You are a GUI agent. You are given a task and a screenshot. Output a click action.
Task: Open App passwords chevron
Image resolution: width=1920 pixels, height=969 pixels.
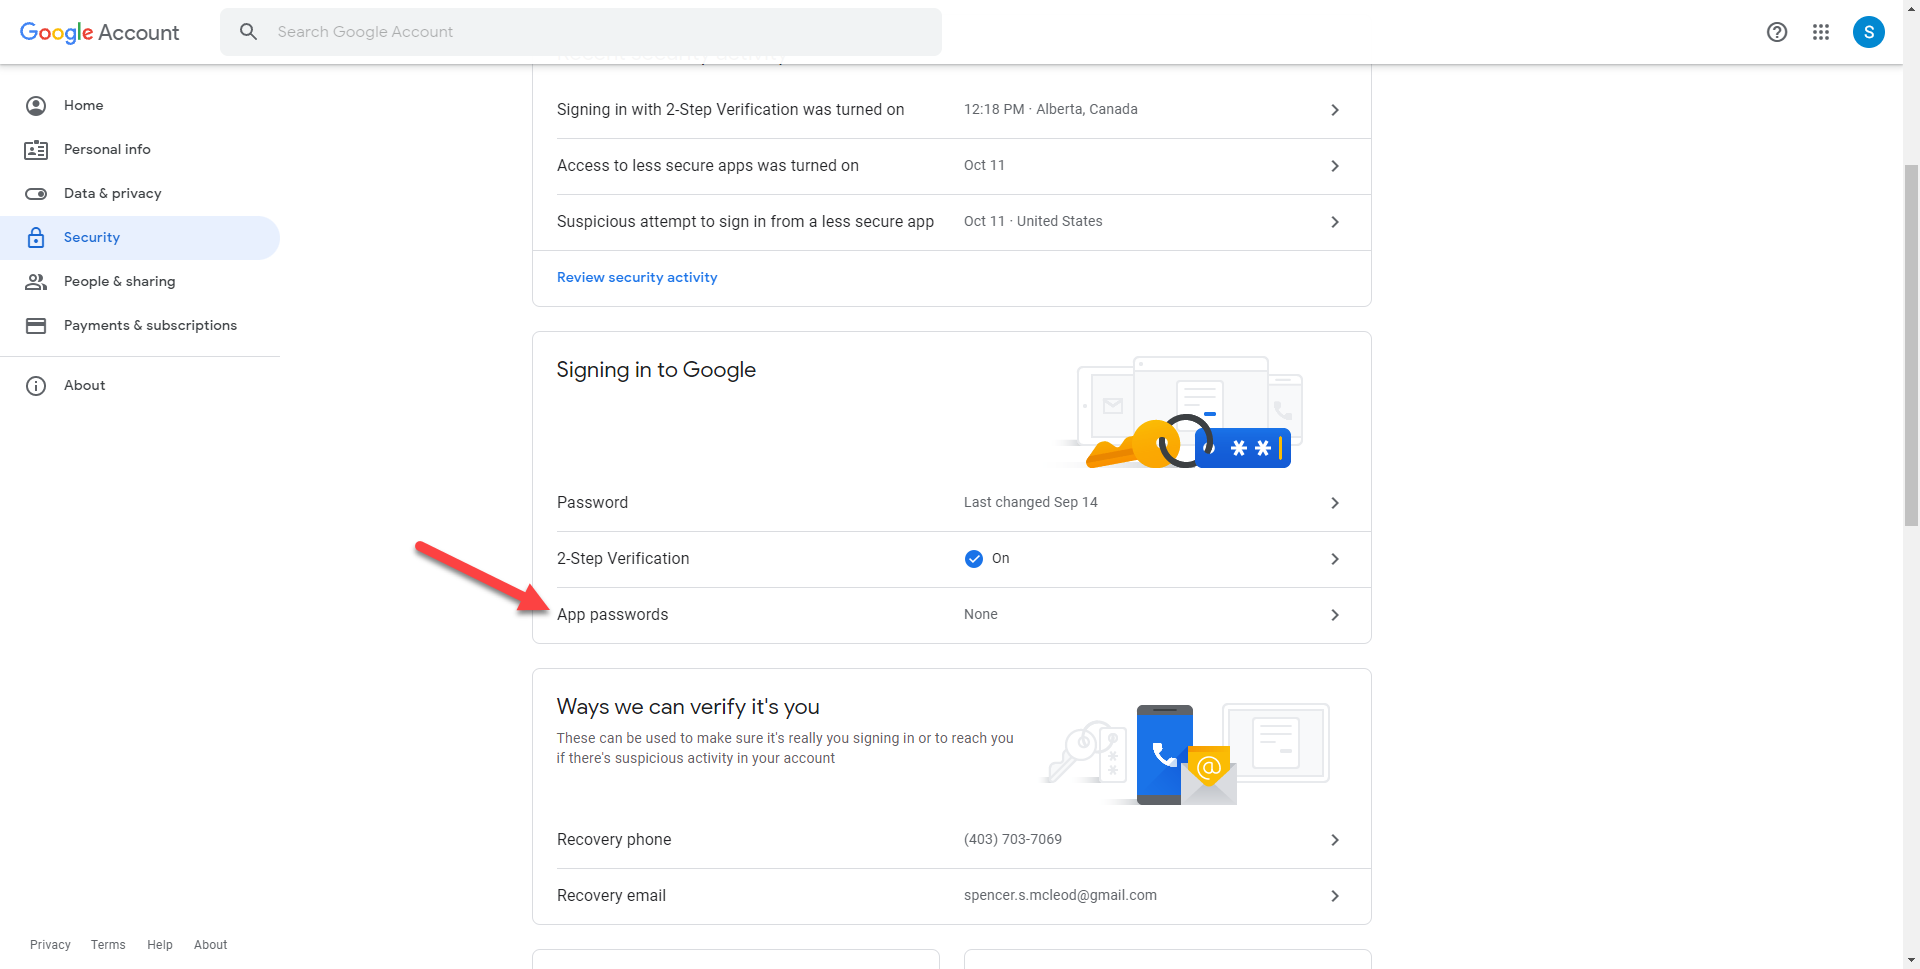click(x=1335, y=615)
